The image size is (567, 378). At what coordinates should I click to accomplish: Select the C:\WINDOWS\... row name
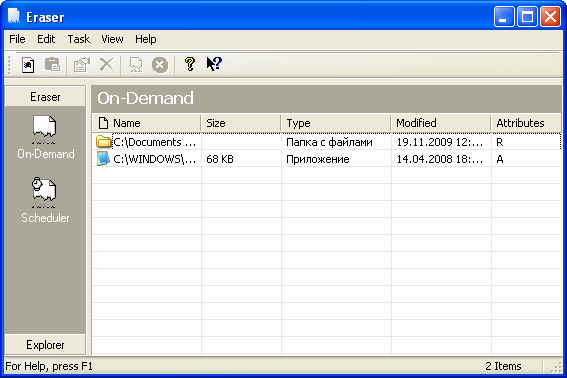coord(155,159)
